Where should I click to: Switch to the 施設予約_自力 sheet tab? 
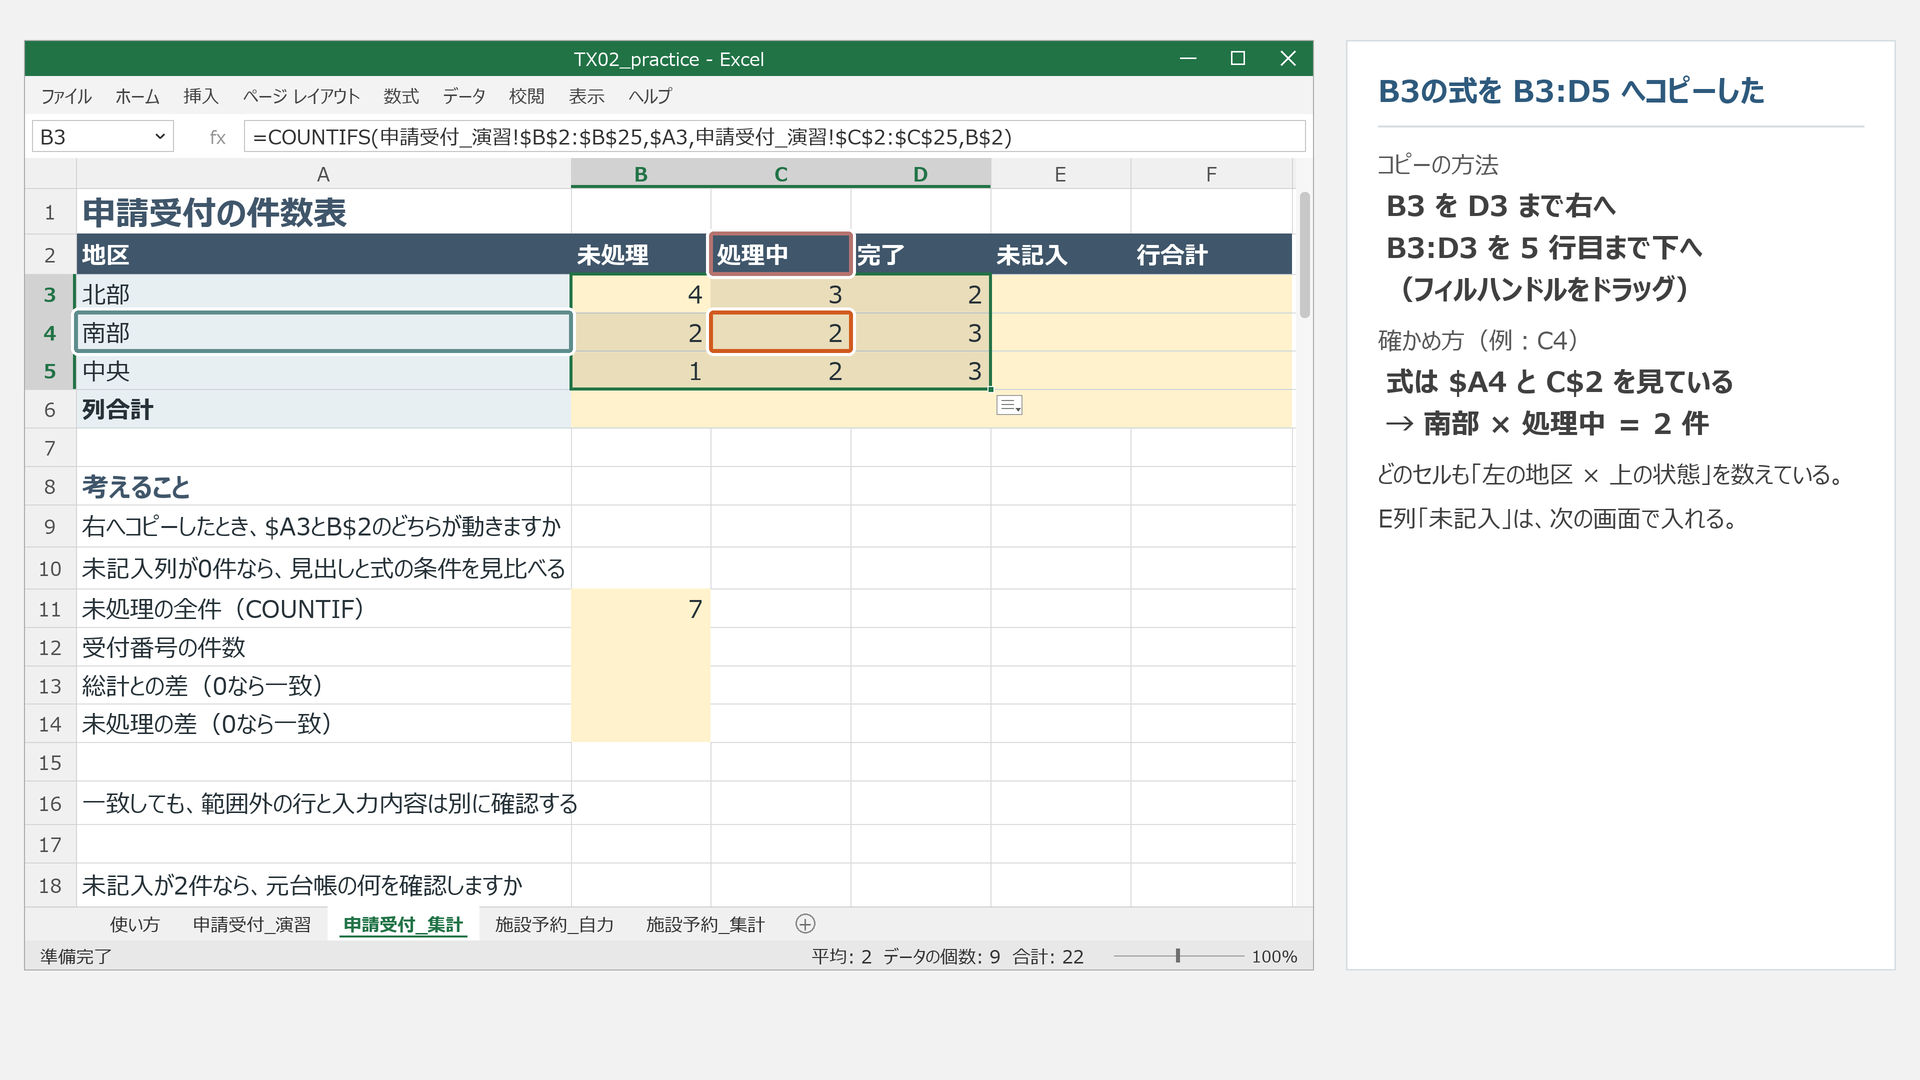point(555,925)
